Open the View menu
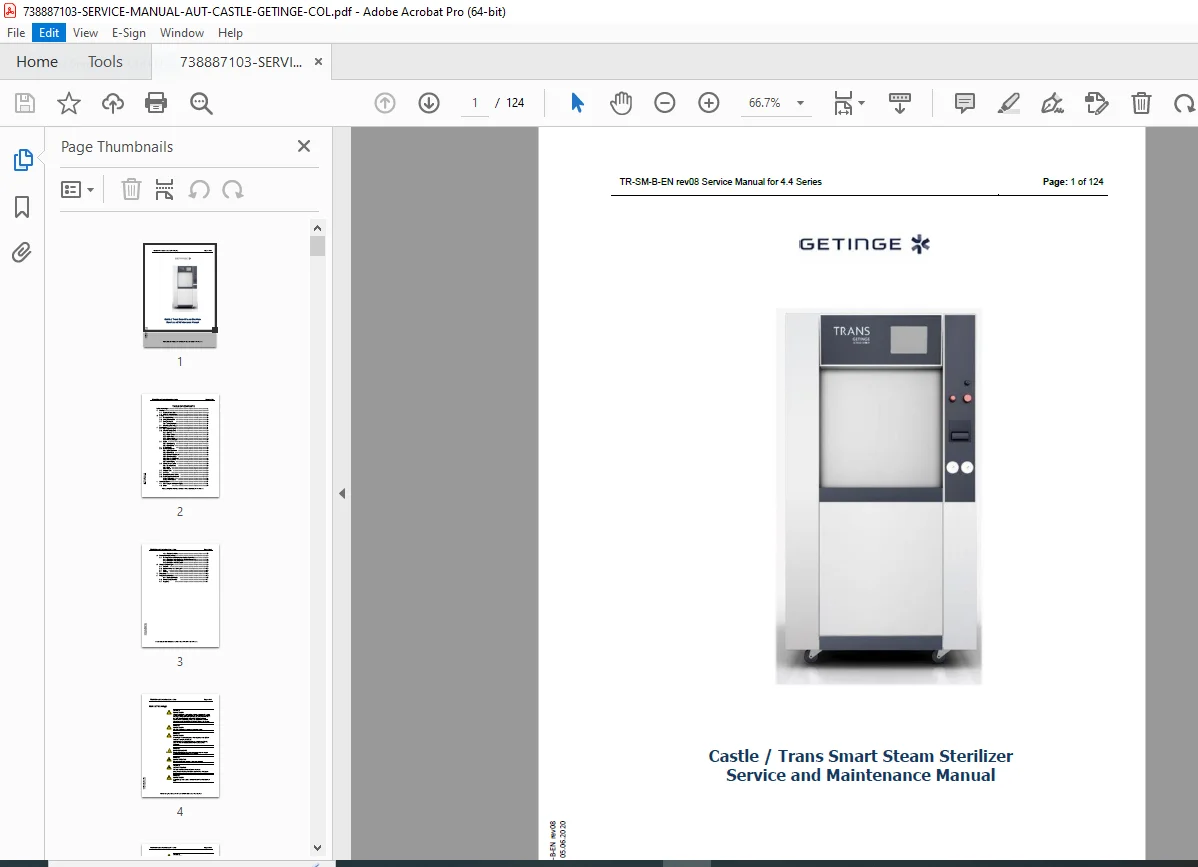The width and height of the screenshot is (1198, 867). pos(85,33)
